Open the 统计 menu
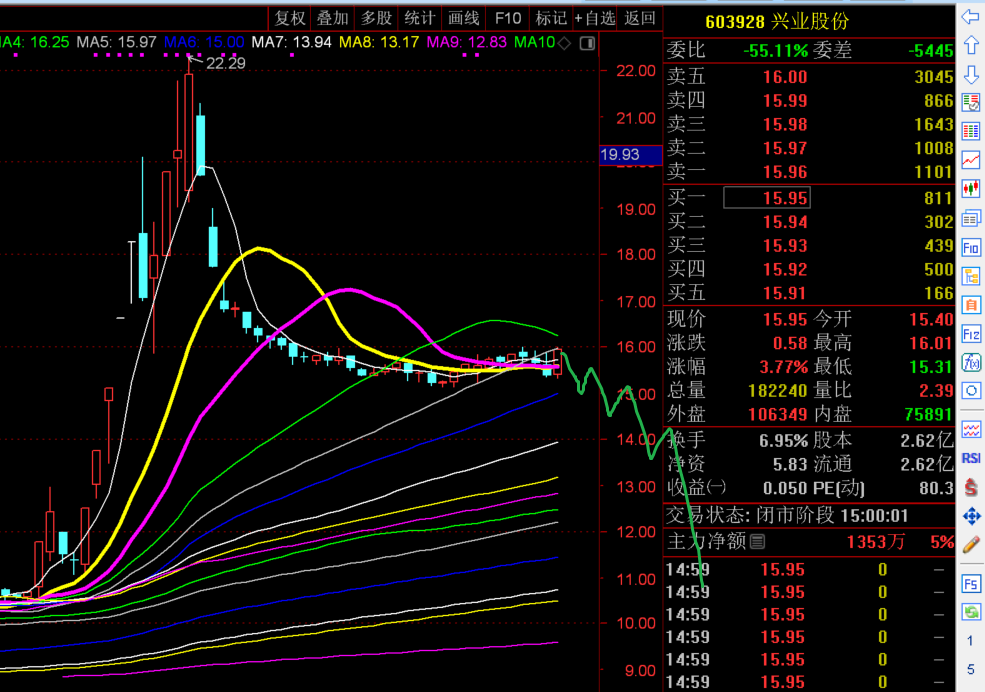The height and width of the screenshot is (692, 985). tap(420, 19)
